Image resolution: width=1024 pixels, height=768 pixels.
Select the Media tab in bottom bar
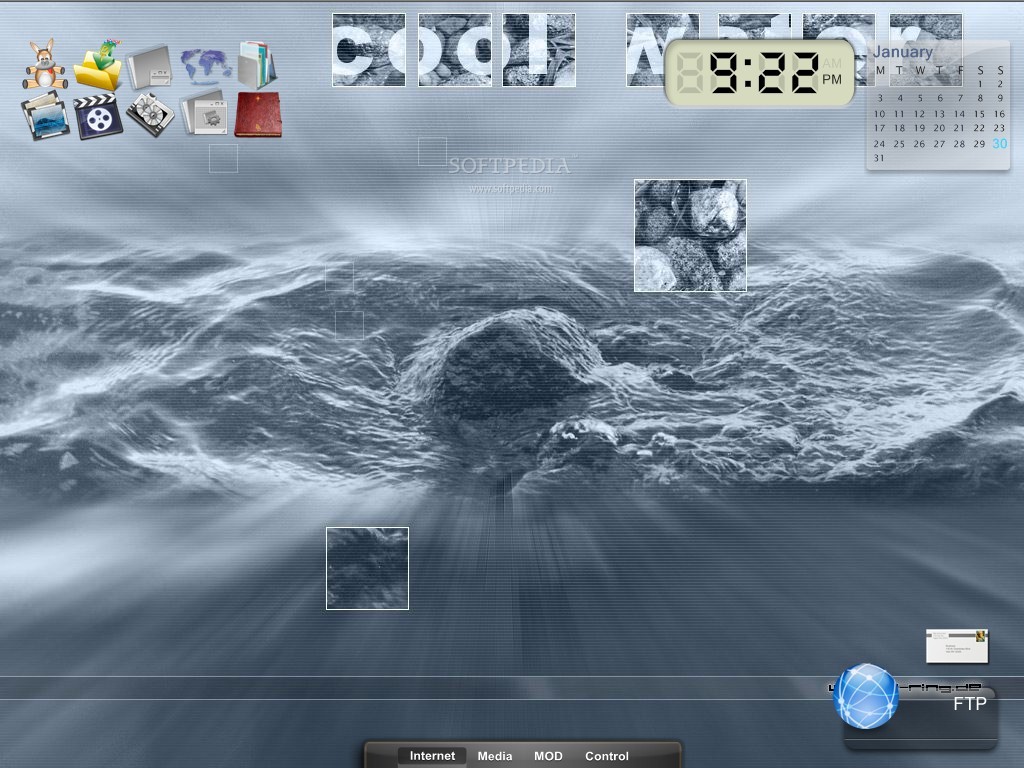[494, 756]
